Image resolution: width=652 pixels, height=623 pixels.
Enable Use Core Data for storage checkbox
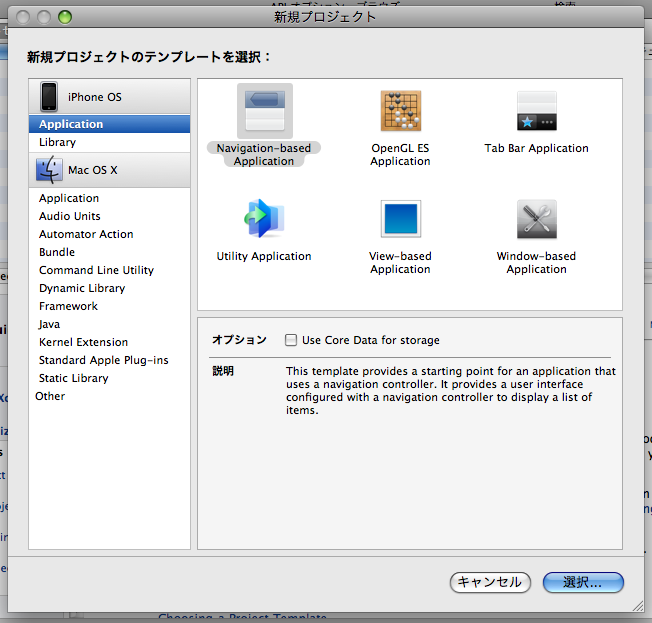pyautogui.click(x=291, y=340)
